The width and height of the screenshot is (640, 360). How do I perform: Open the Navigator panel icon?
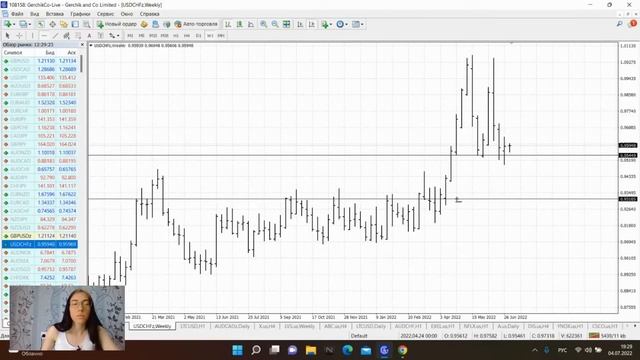[x=64, y=24]
